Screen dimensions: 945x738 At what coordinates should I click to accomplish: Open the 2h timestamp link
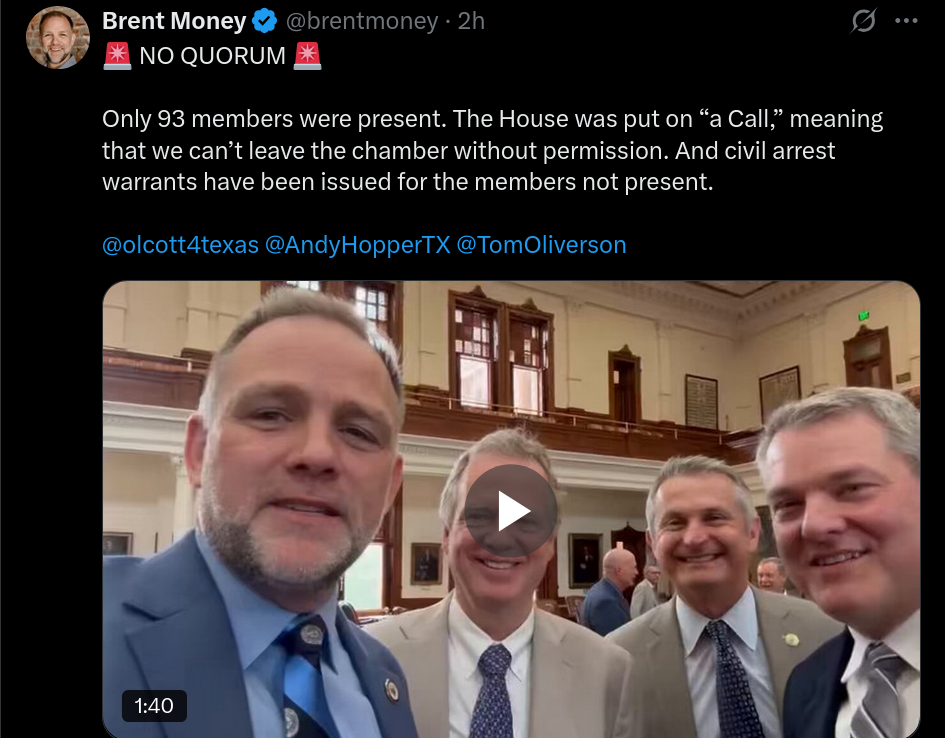click(471, 22)
